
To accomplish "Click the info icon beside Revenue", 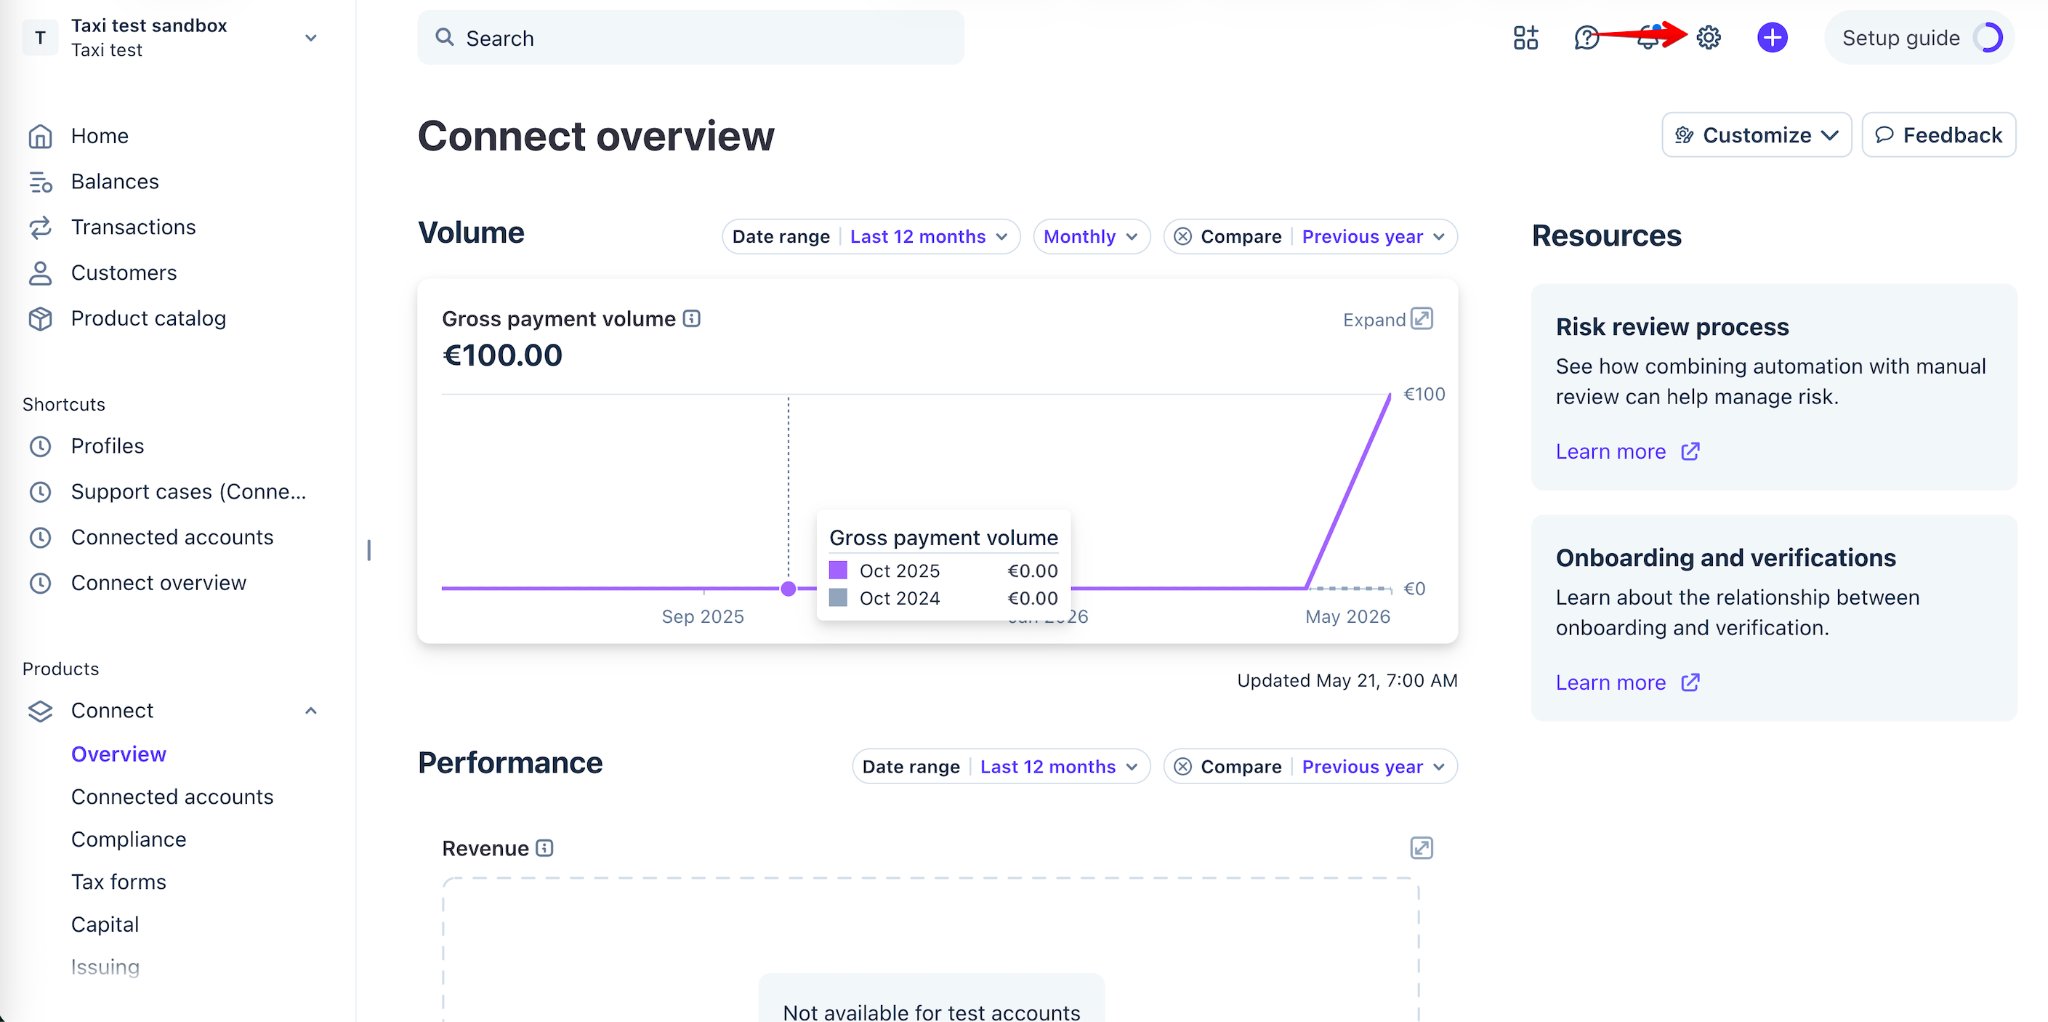I will coord(544,848).
